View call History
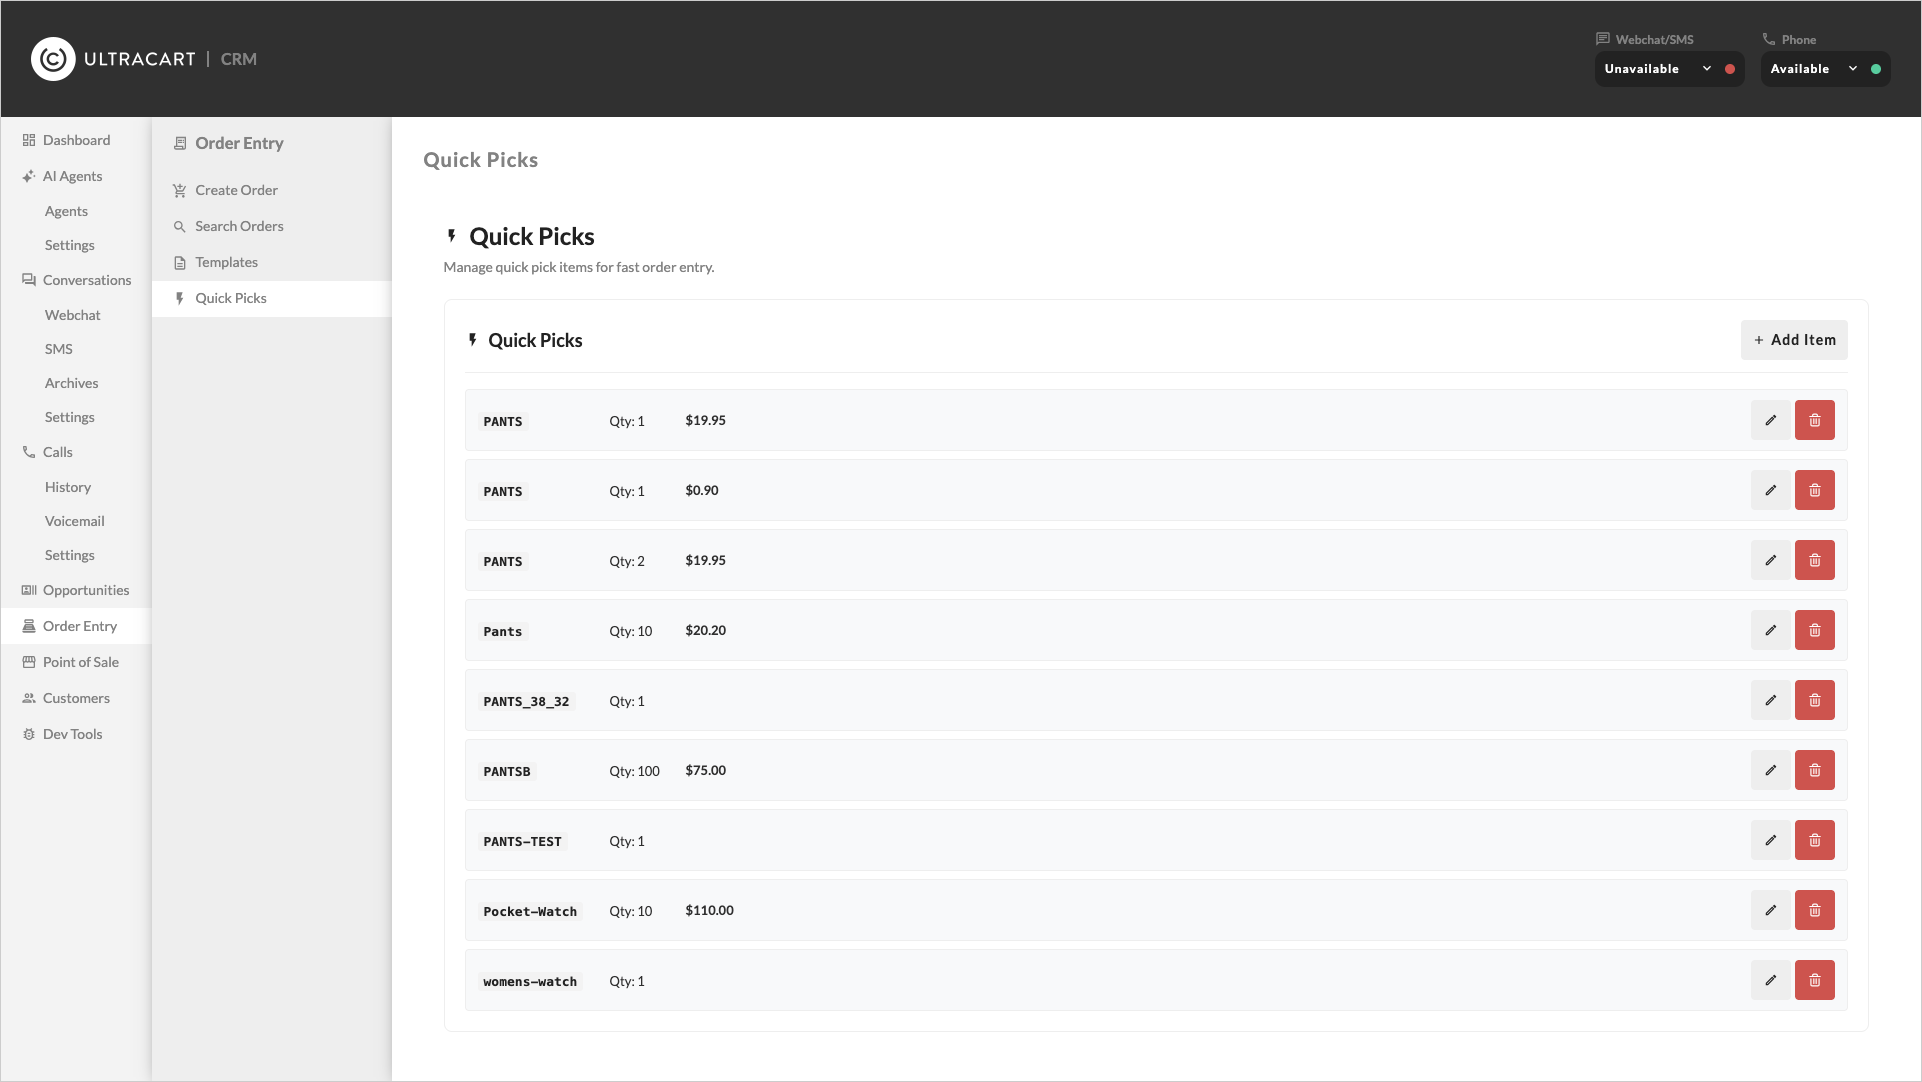Screen dimensions: 1922x1082 pos(67,487)
